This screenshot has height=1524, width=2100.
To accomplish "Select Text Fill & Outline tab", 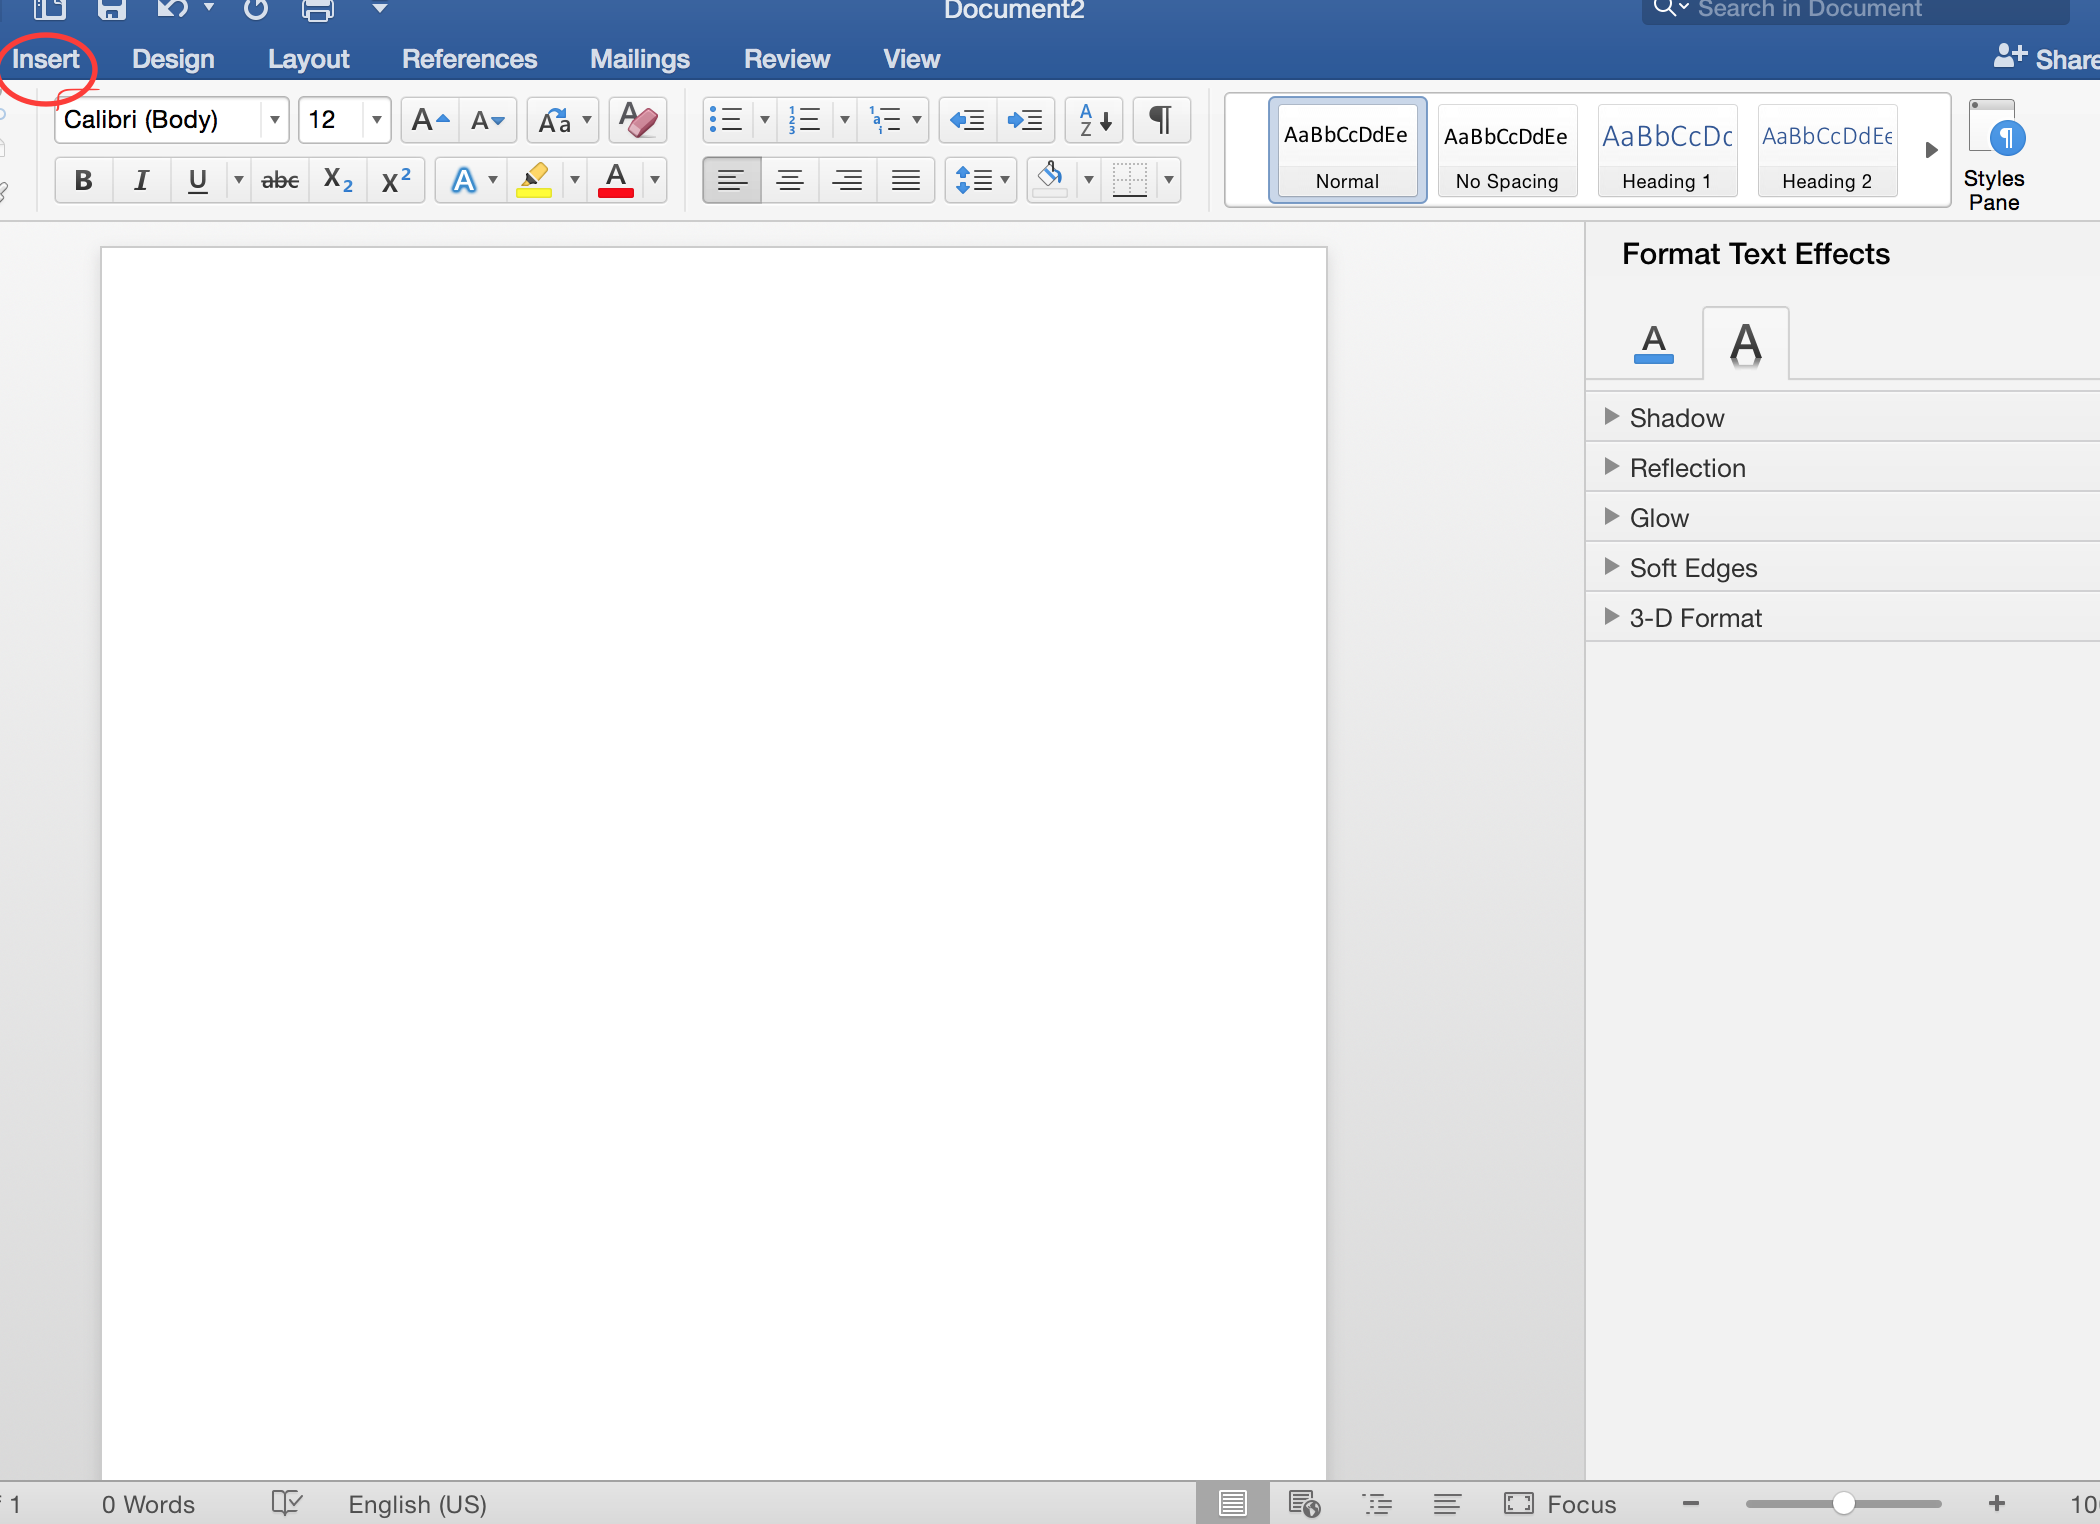I will pos(1654,344).
